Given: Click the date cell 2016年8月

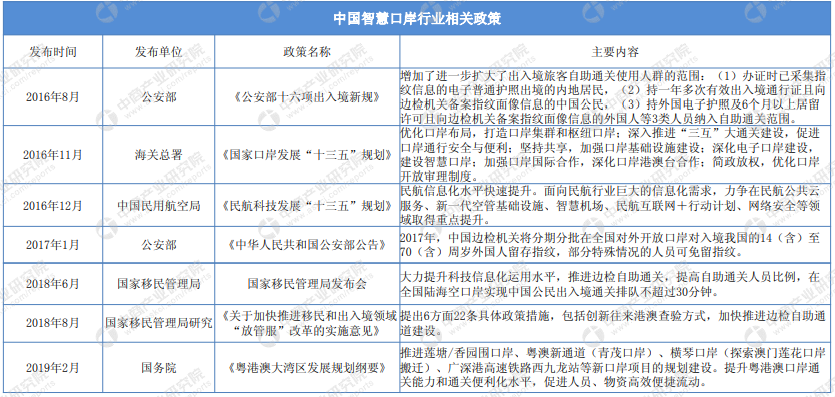Looking at the screenshot, I should click(53, 97).
